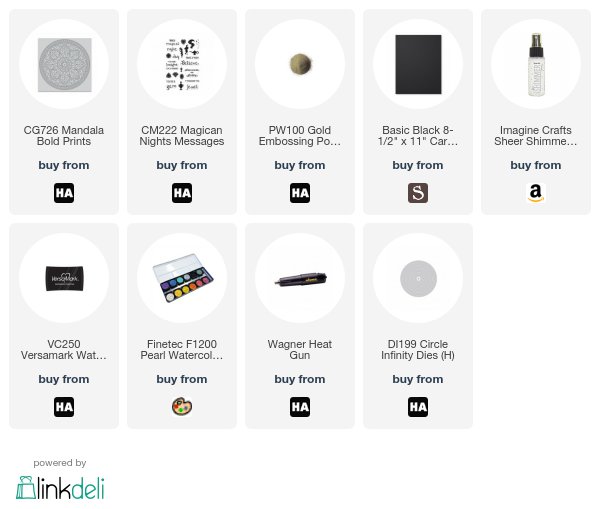Select the Finetec pearl watercolor palette image
Image resolution: width=600 pixels, height=509 pixels.
pyautogui.click(x=183, y=278)
